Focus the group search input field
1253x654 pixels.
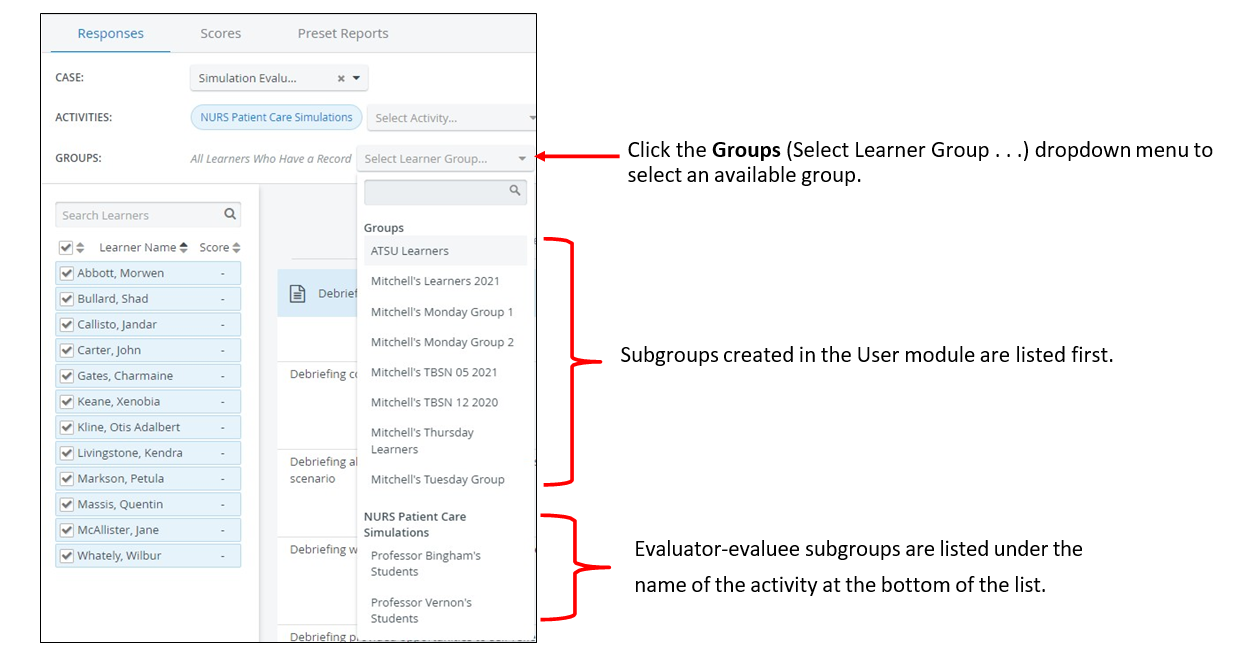[445, 191]
